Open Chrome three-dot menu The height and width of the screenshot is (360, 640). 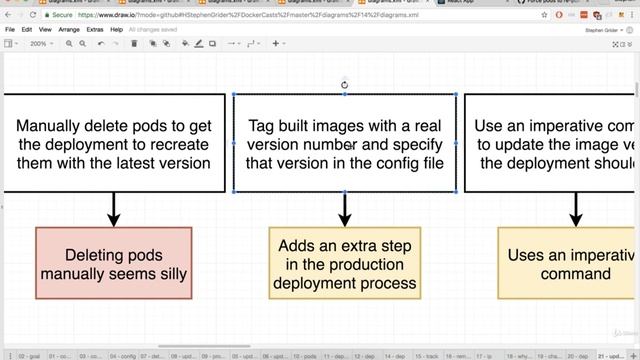click(x=633, y=15)
